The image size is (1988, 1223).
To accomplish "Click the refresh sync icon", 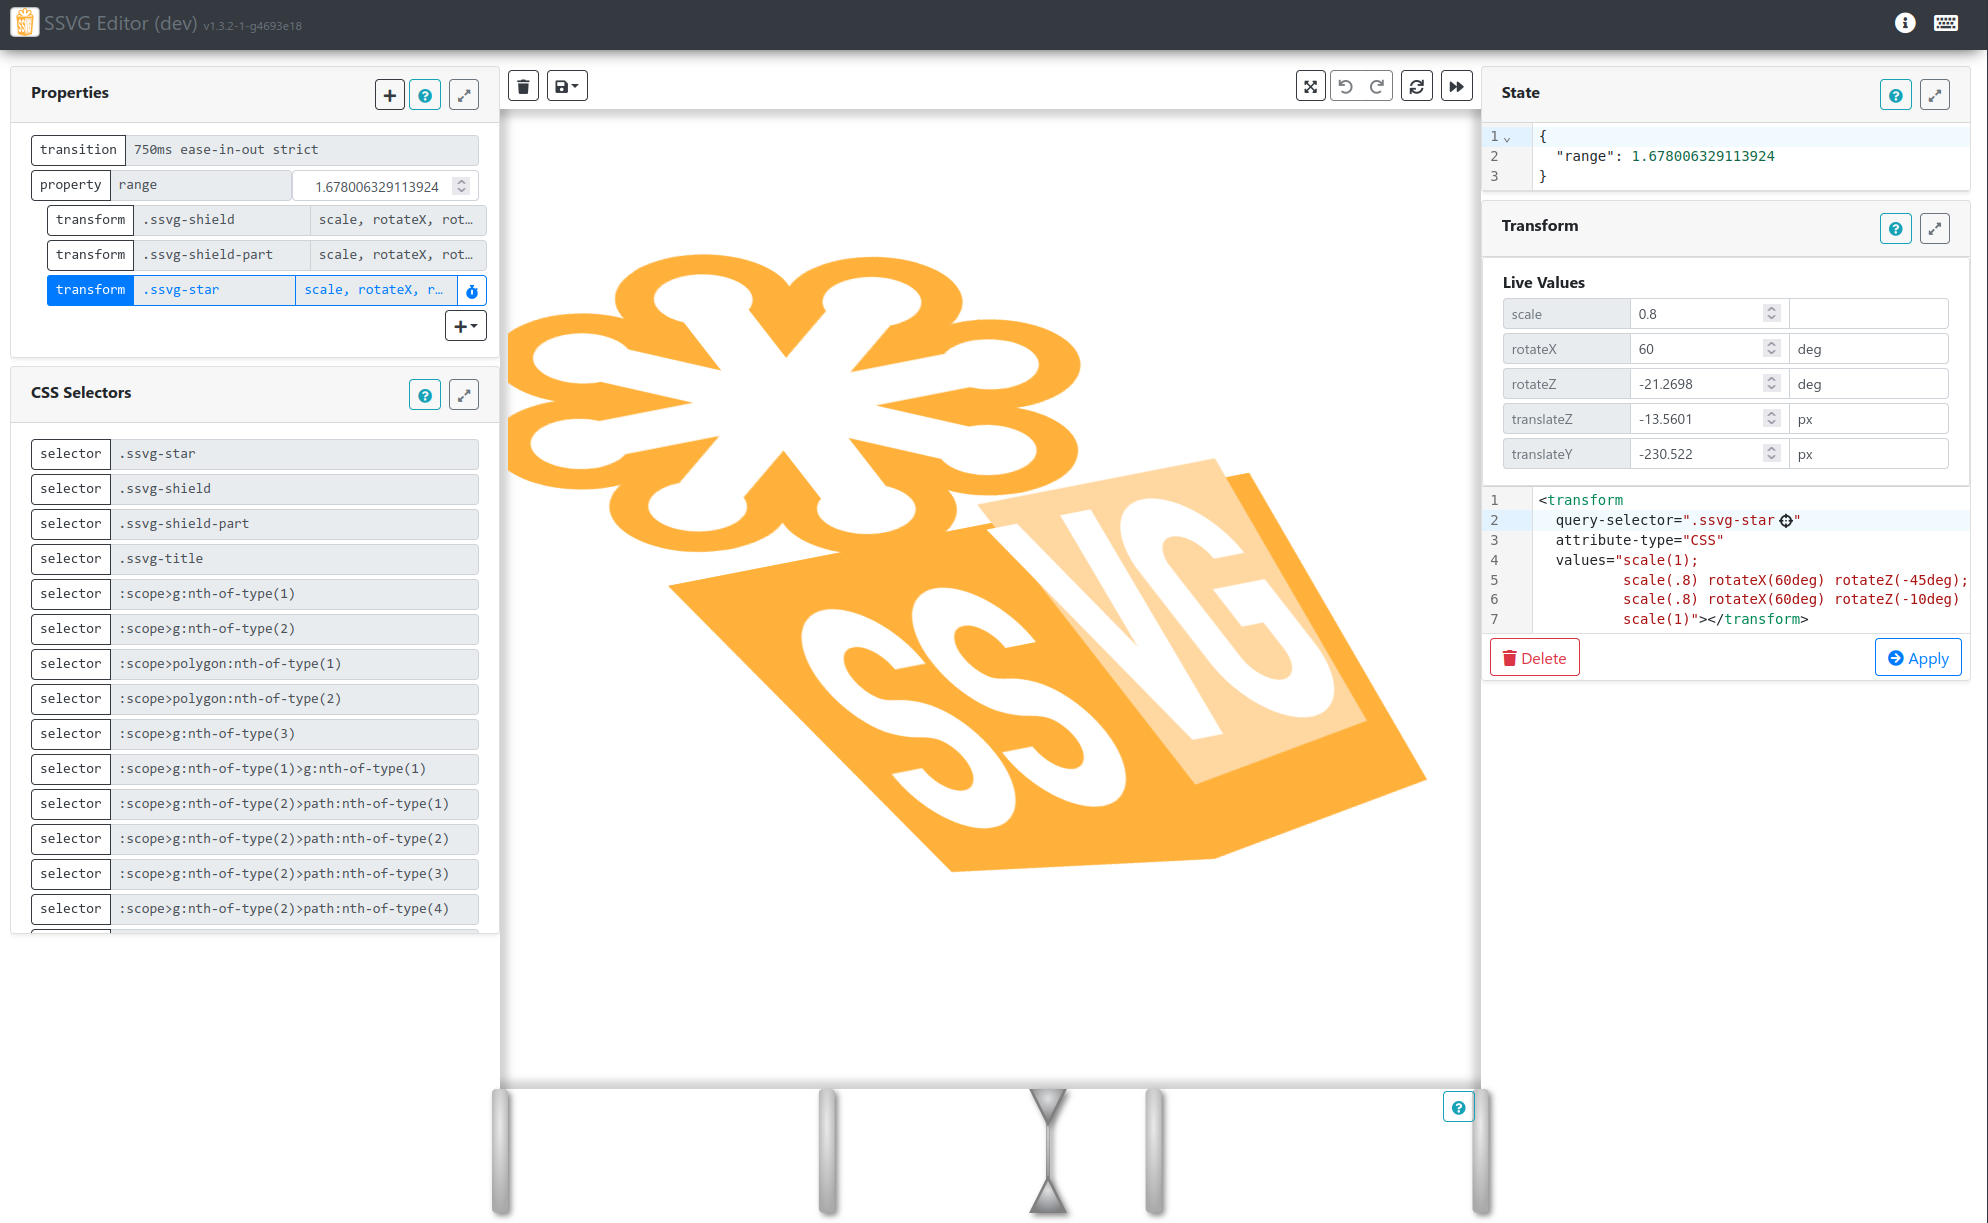I will coord(1417,87).
